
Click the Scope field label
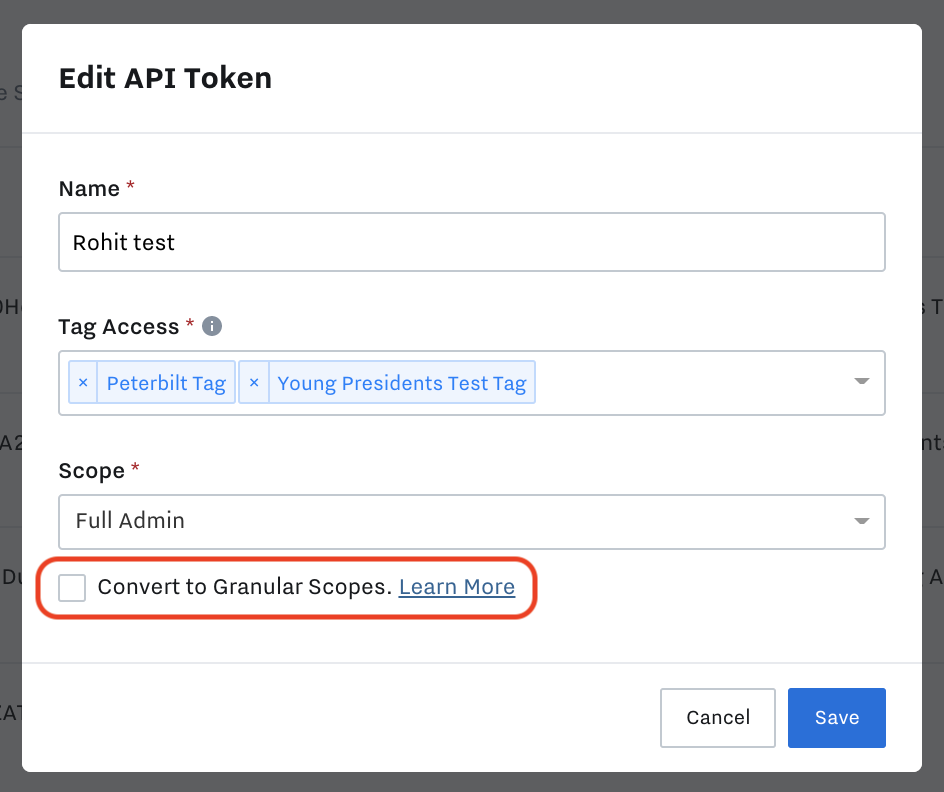pos(92,470)
